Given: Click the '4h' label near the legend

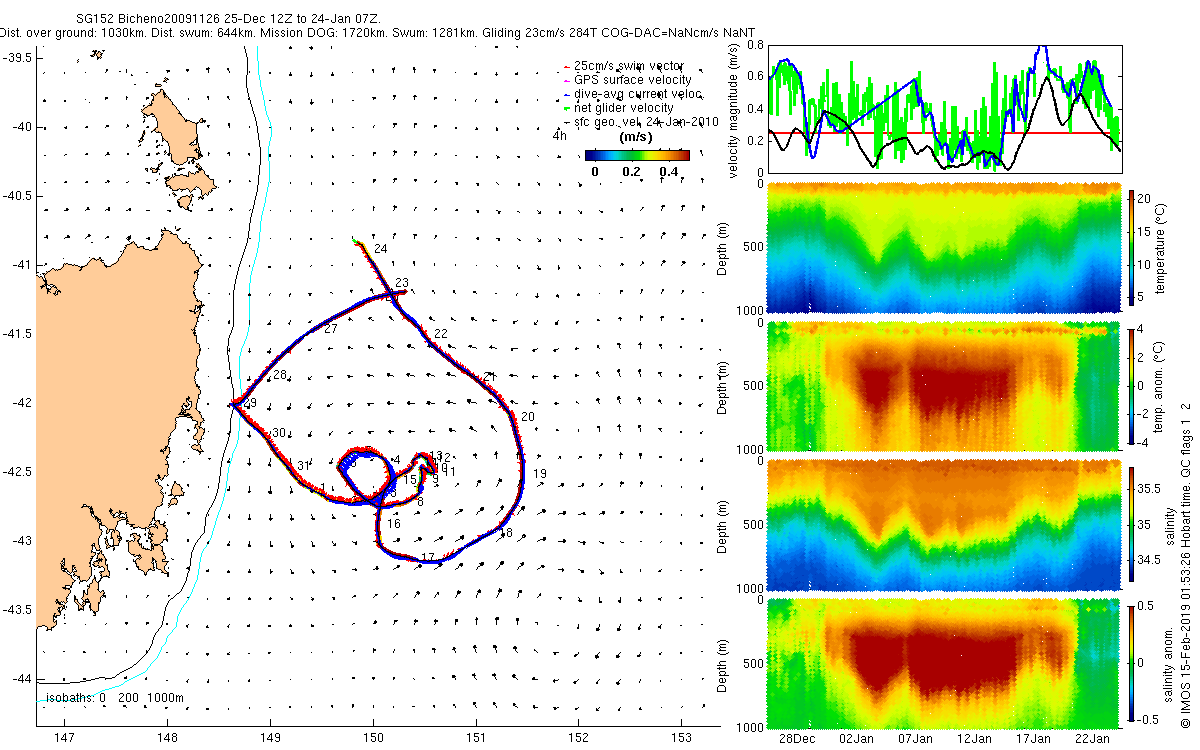Looking at the screenshot, I should click(x=560, y=134).
